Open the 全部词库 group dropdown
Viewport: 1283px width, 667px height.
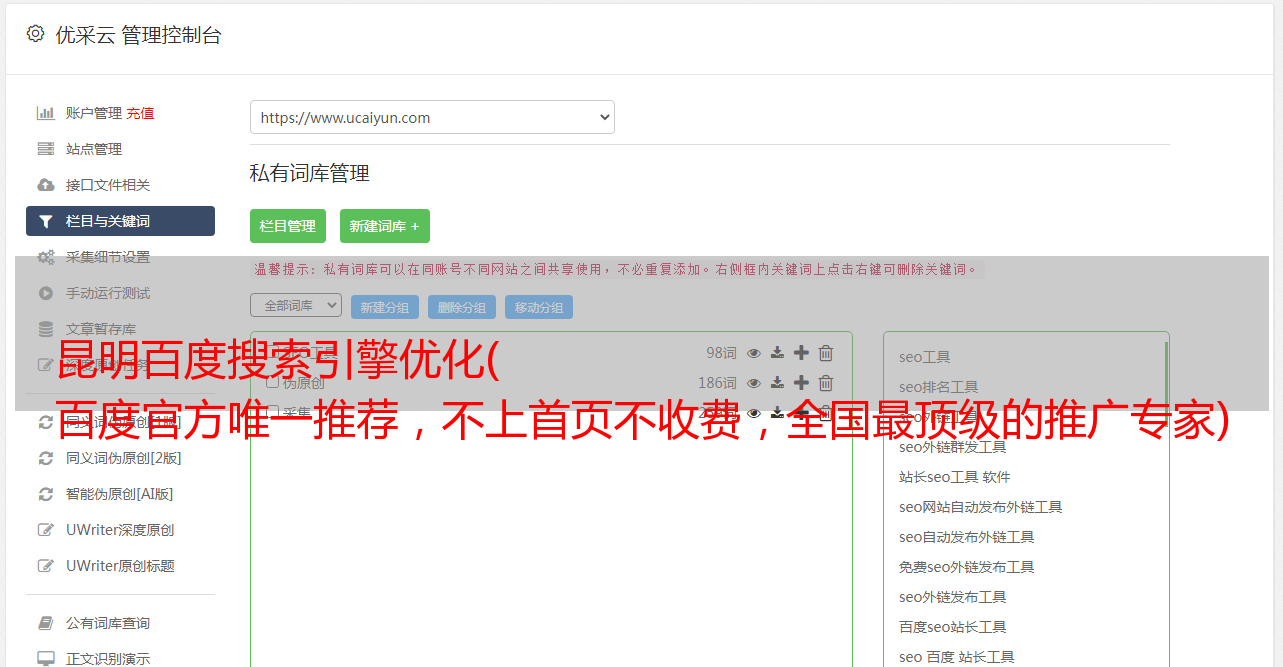point(296,305)
